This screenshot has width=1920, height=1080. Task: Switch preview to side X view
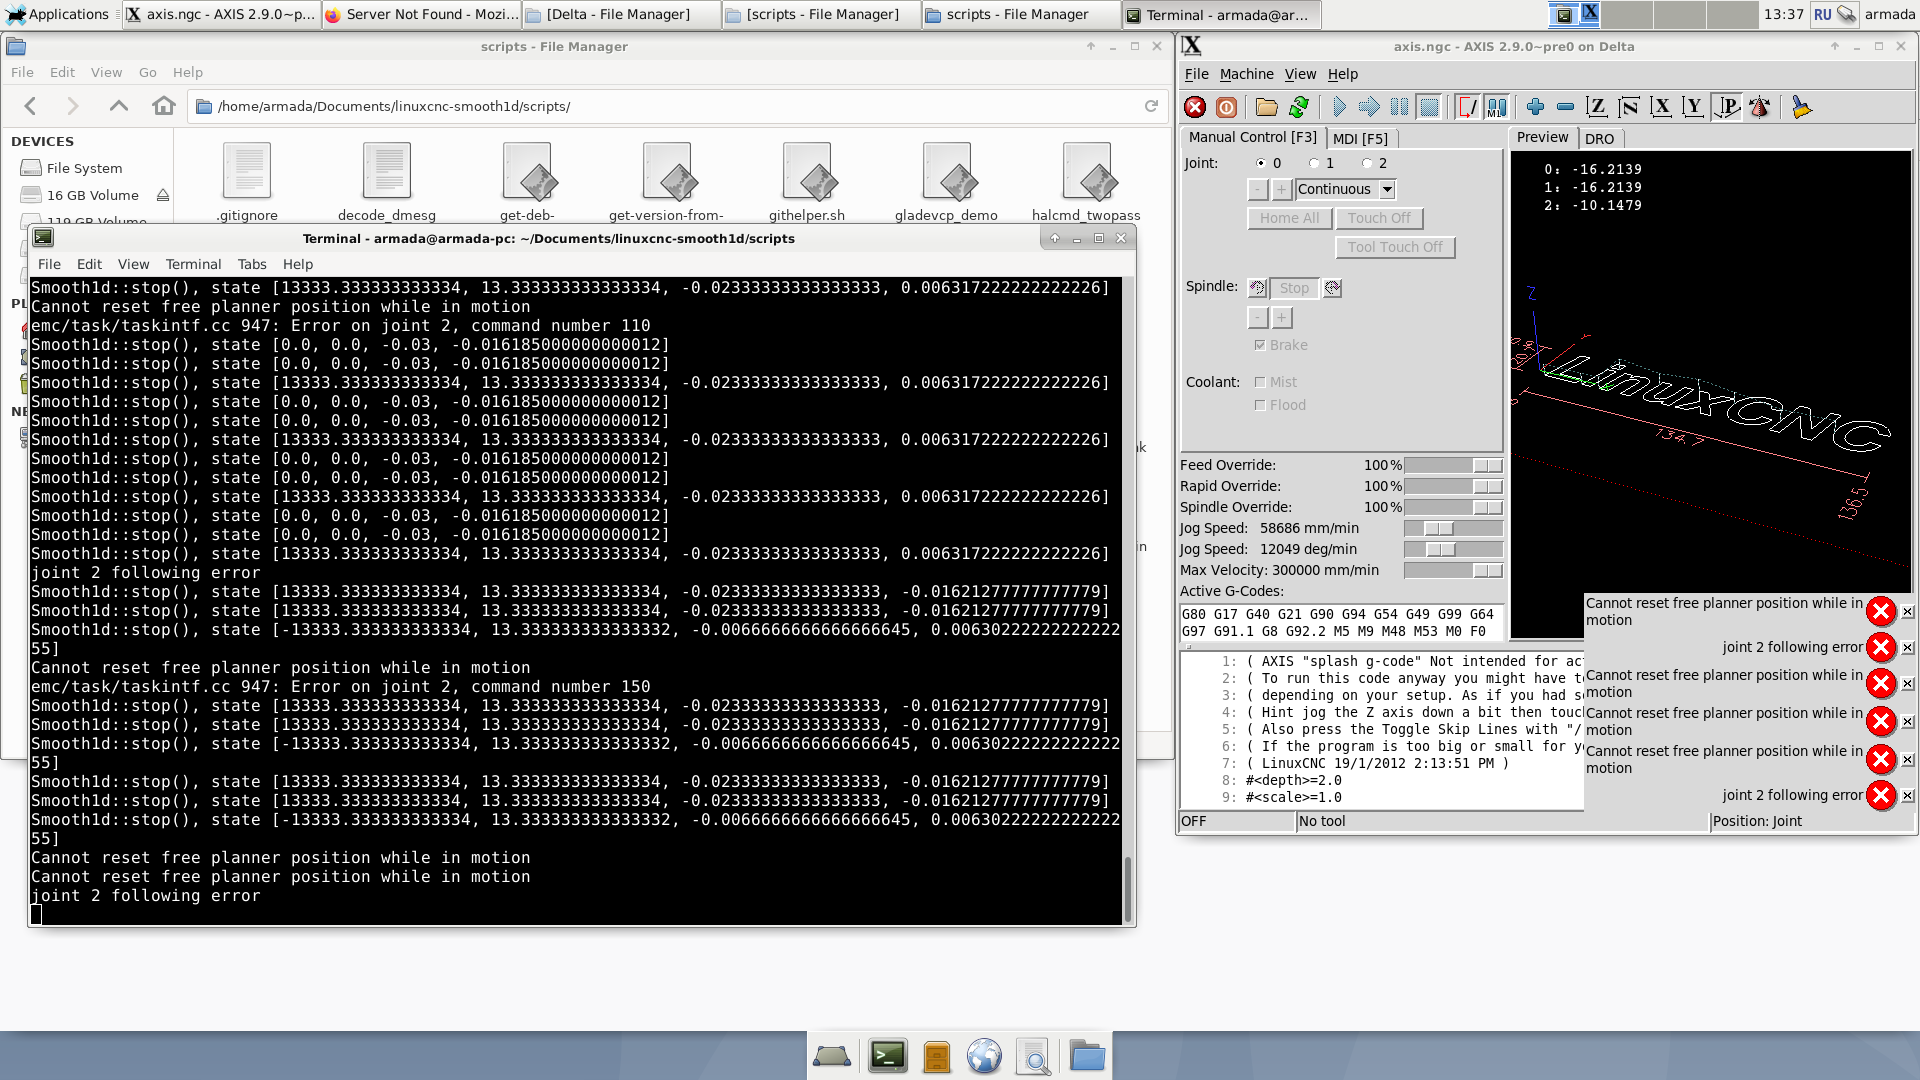(1661, 107)
